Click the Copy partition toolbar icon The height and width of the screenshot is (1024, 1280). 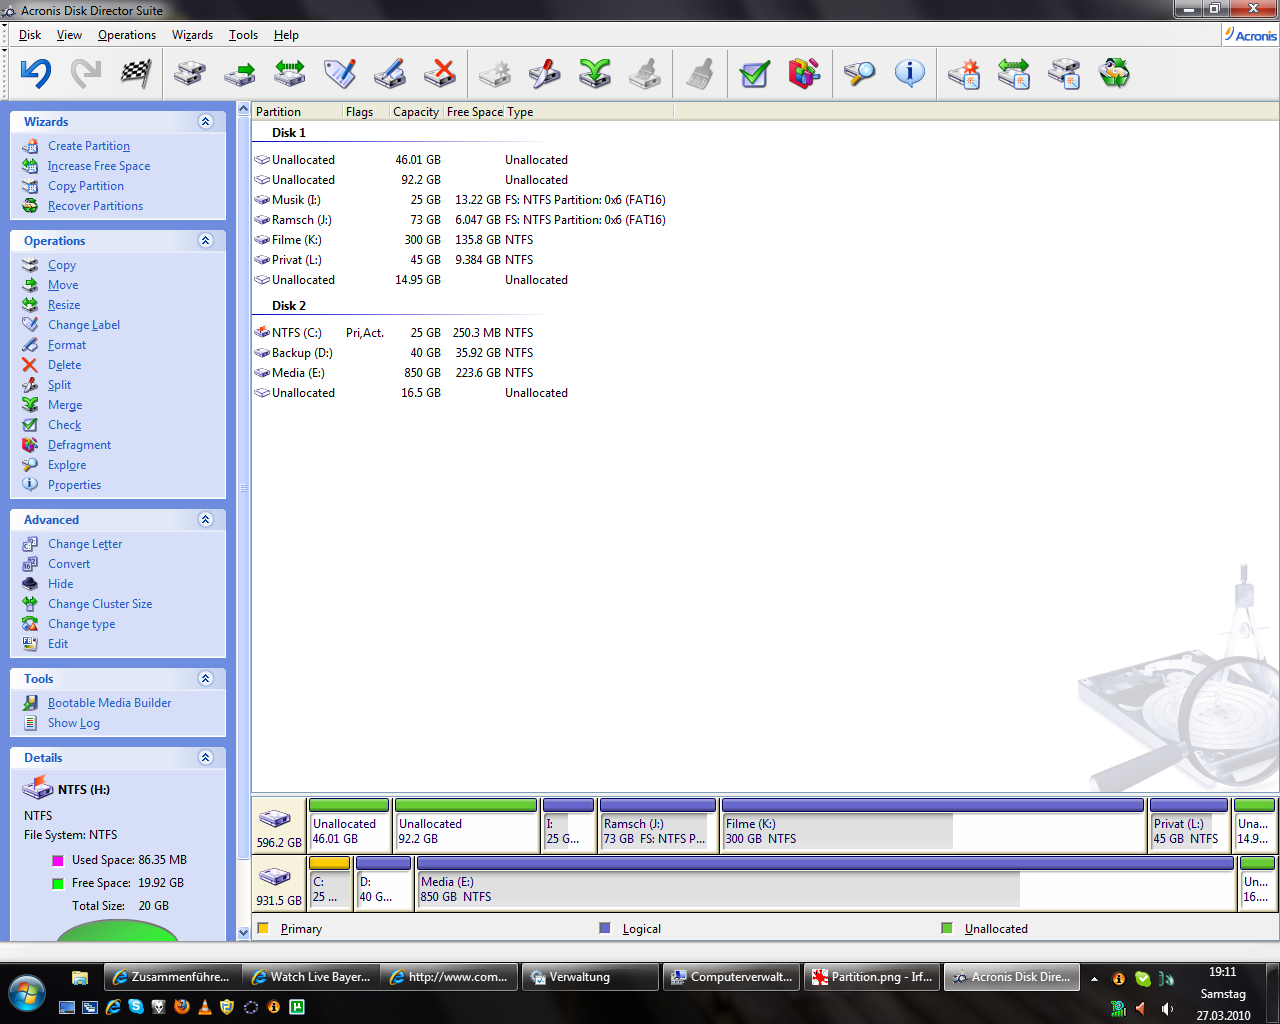[x=190, y=73]
